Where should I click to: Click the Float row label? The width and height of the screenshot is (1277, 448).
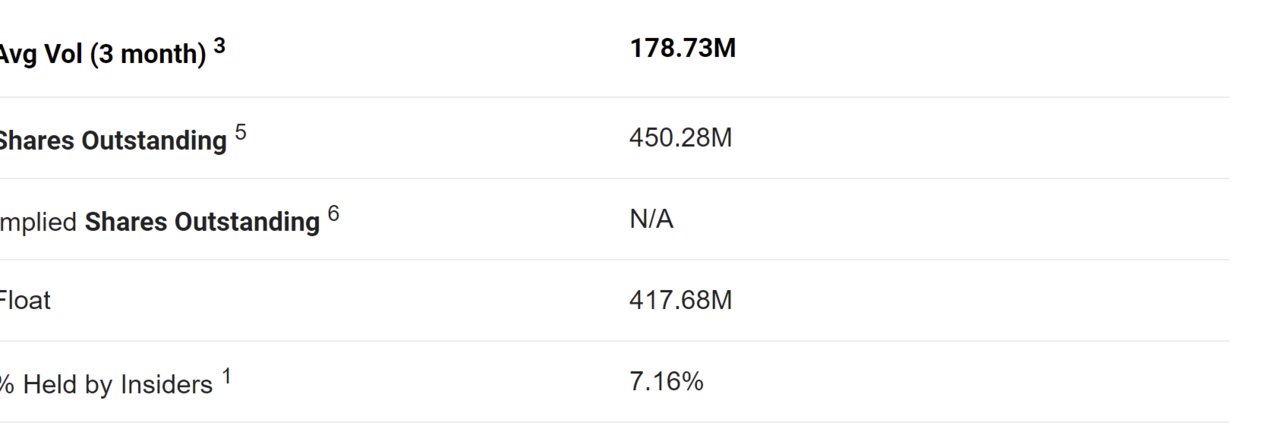pos(24,300)
